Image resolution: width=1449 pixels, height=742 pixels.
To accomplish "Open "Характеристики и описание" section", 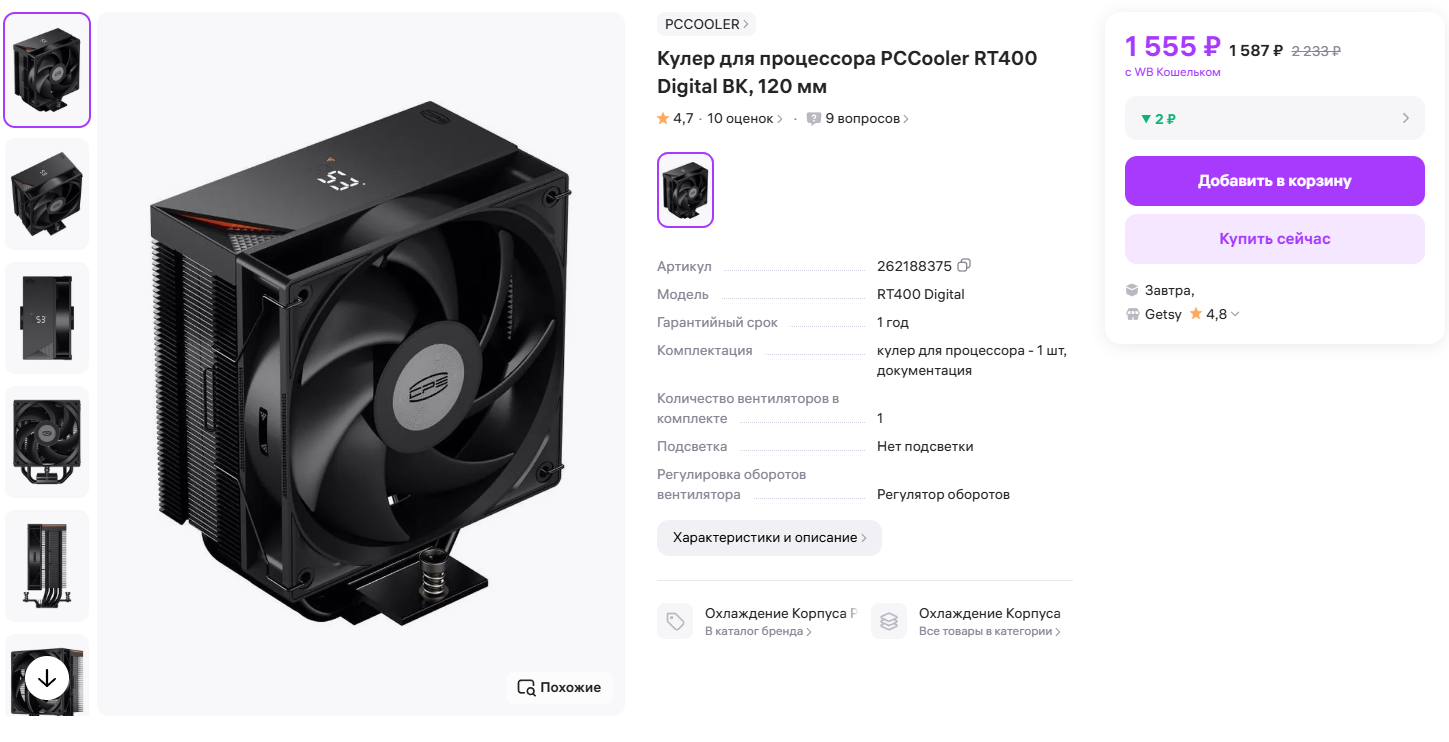I will pyautogui.click(x=769, y=538).
